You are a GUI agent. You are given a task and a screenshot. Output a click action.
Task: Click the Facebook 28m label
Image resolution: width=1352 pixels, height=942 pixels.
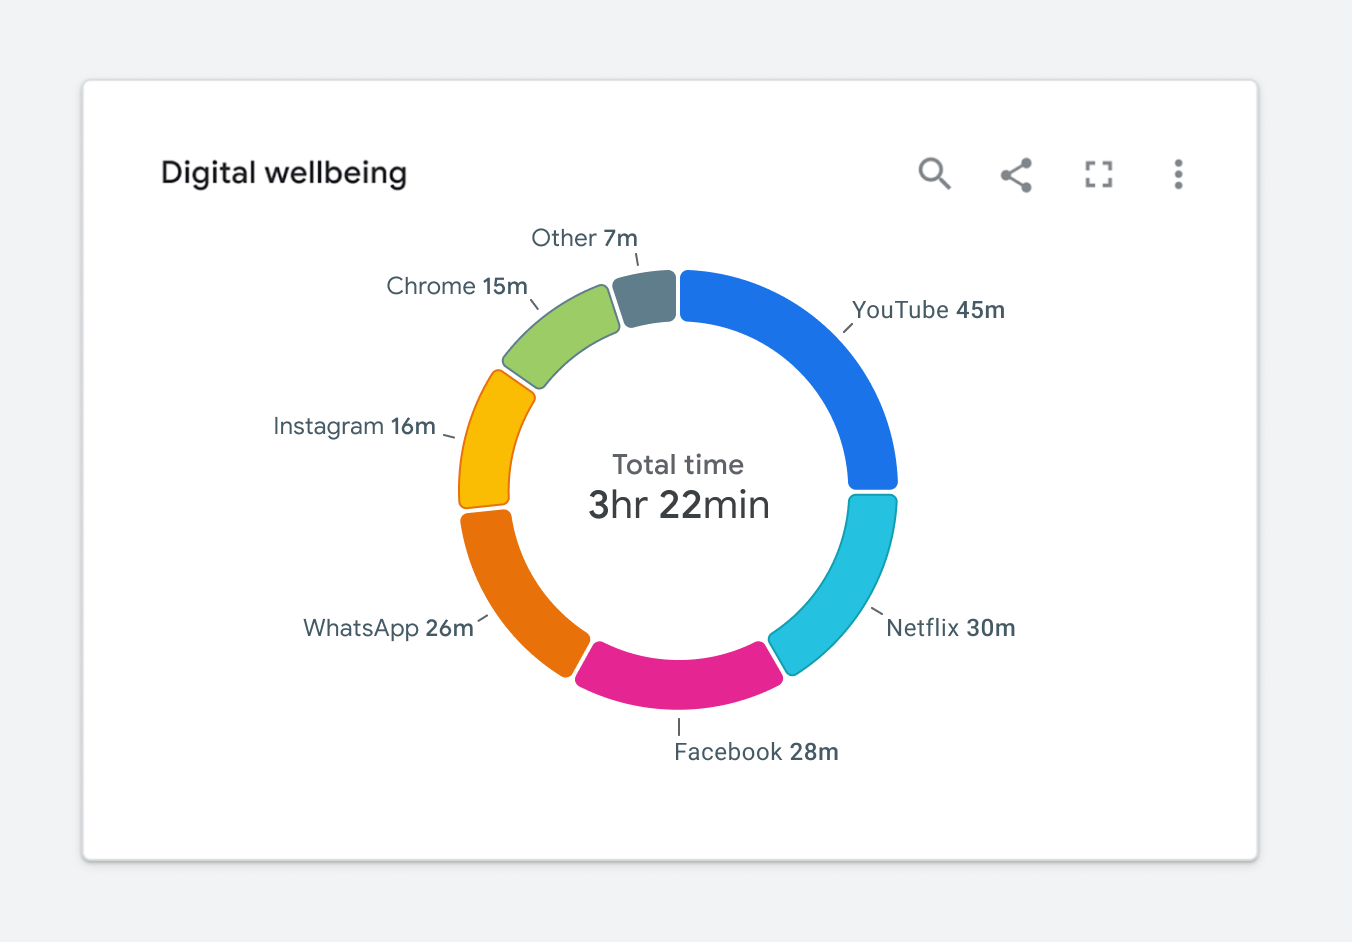pyautogui.click(x=756, y=751)
